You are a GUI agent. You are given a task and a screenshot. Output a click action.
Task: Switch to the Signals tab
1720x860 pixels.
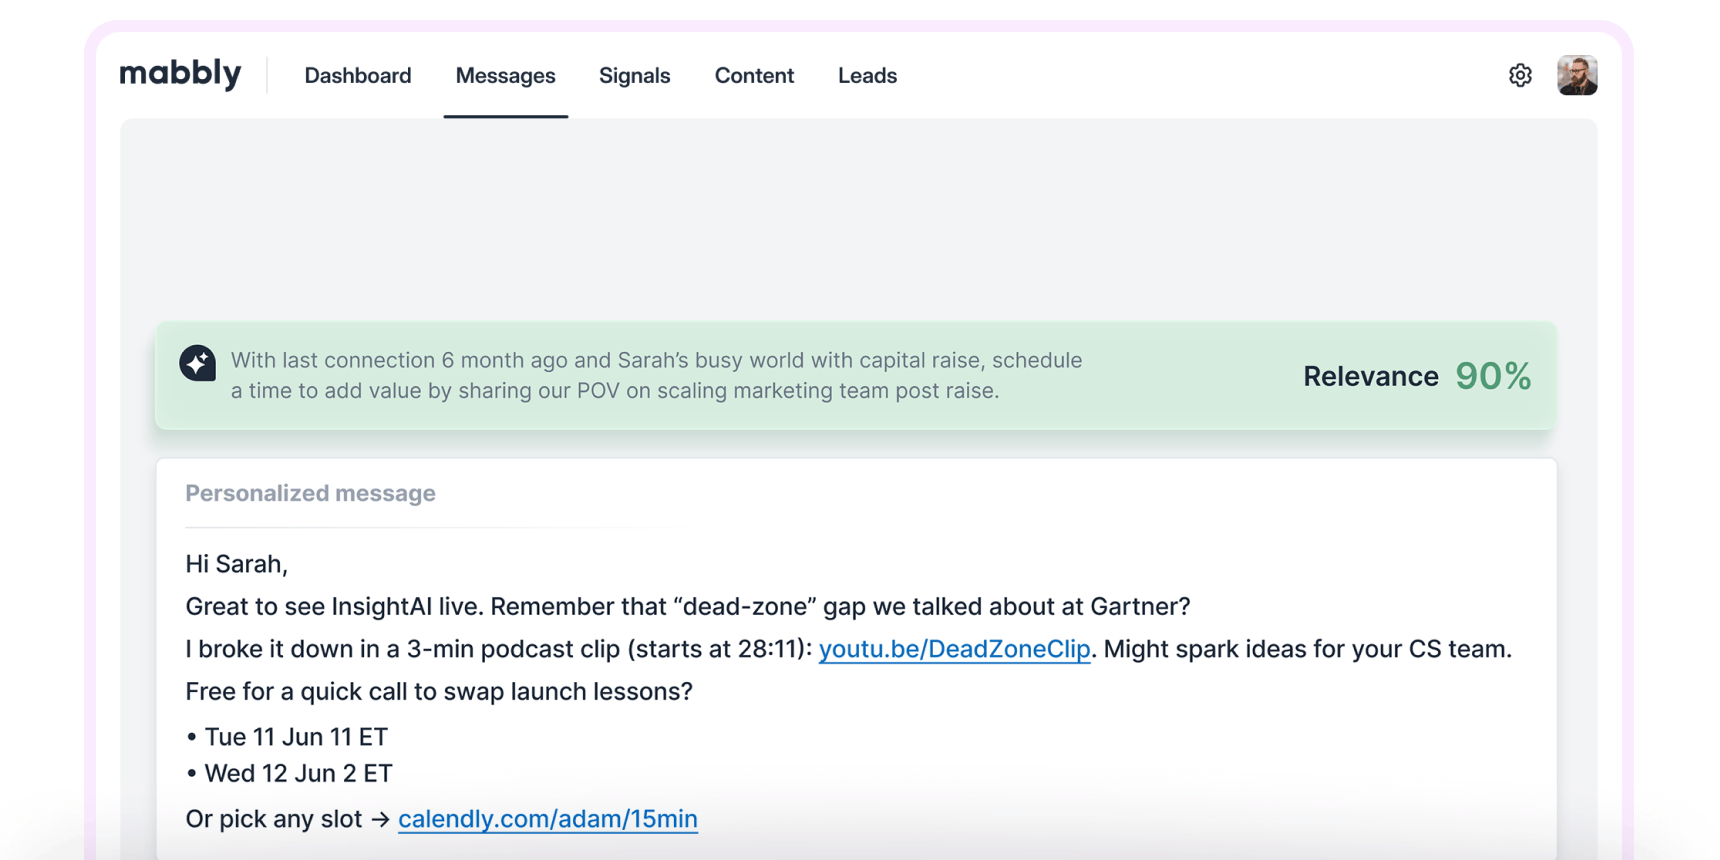(x=634, y=76)
